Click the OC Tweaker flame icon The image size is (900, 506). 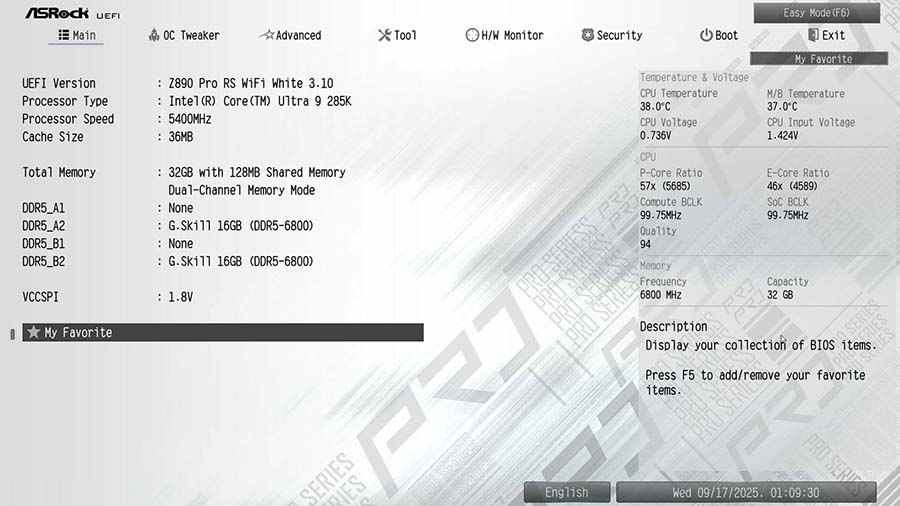tap(153, 35)
